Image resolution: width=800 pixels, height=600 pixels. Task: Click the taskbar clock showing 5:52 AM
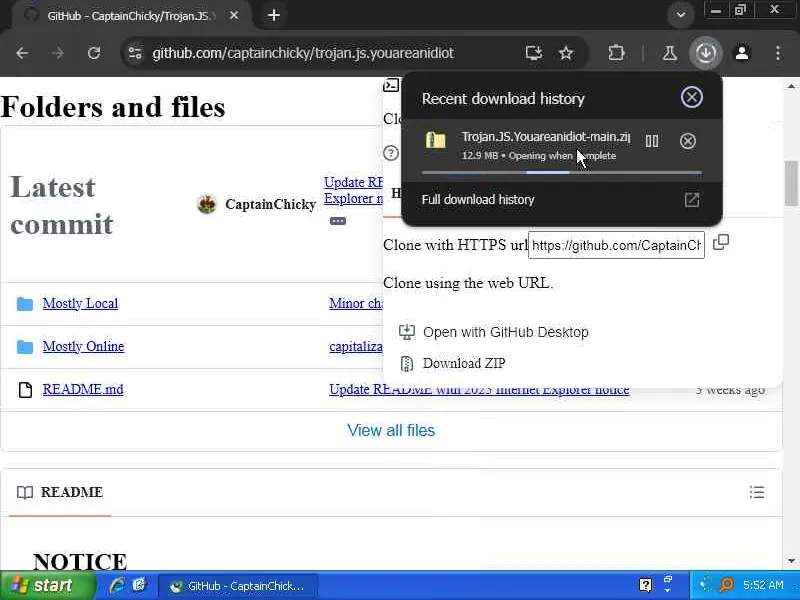(763, 585)
